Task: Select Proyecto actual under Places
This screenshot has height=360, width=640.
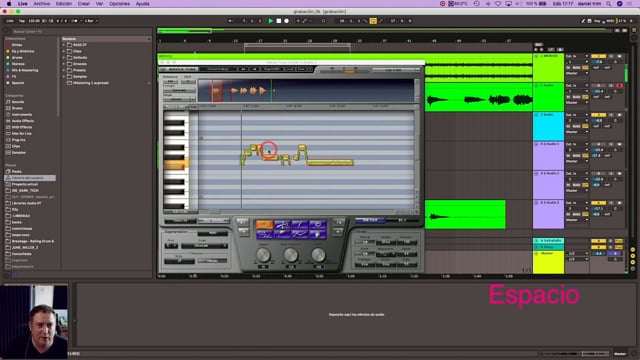Action: click(24, 184)
